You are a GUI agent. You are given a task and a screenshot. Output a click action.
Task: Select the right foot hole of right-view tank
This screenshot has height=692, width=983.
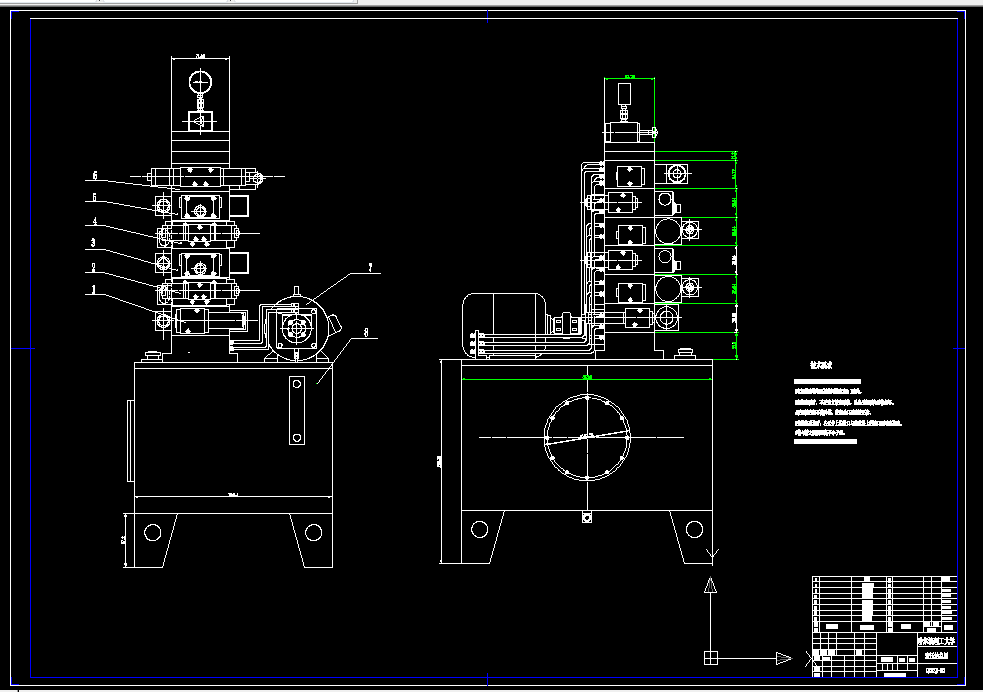(x=694, y=530)
